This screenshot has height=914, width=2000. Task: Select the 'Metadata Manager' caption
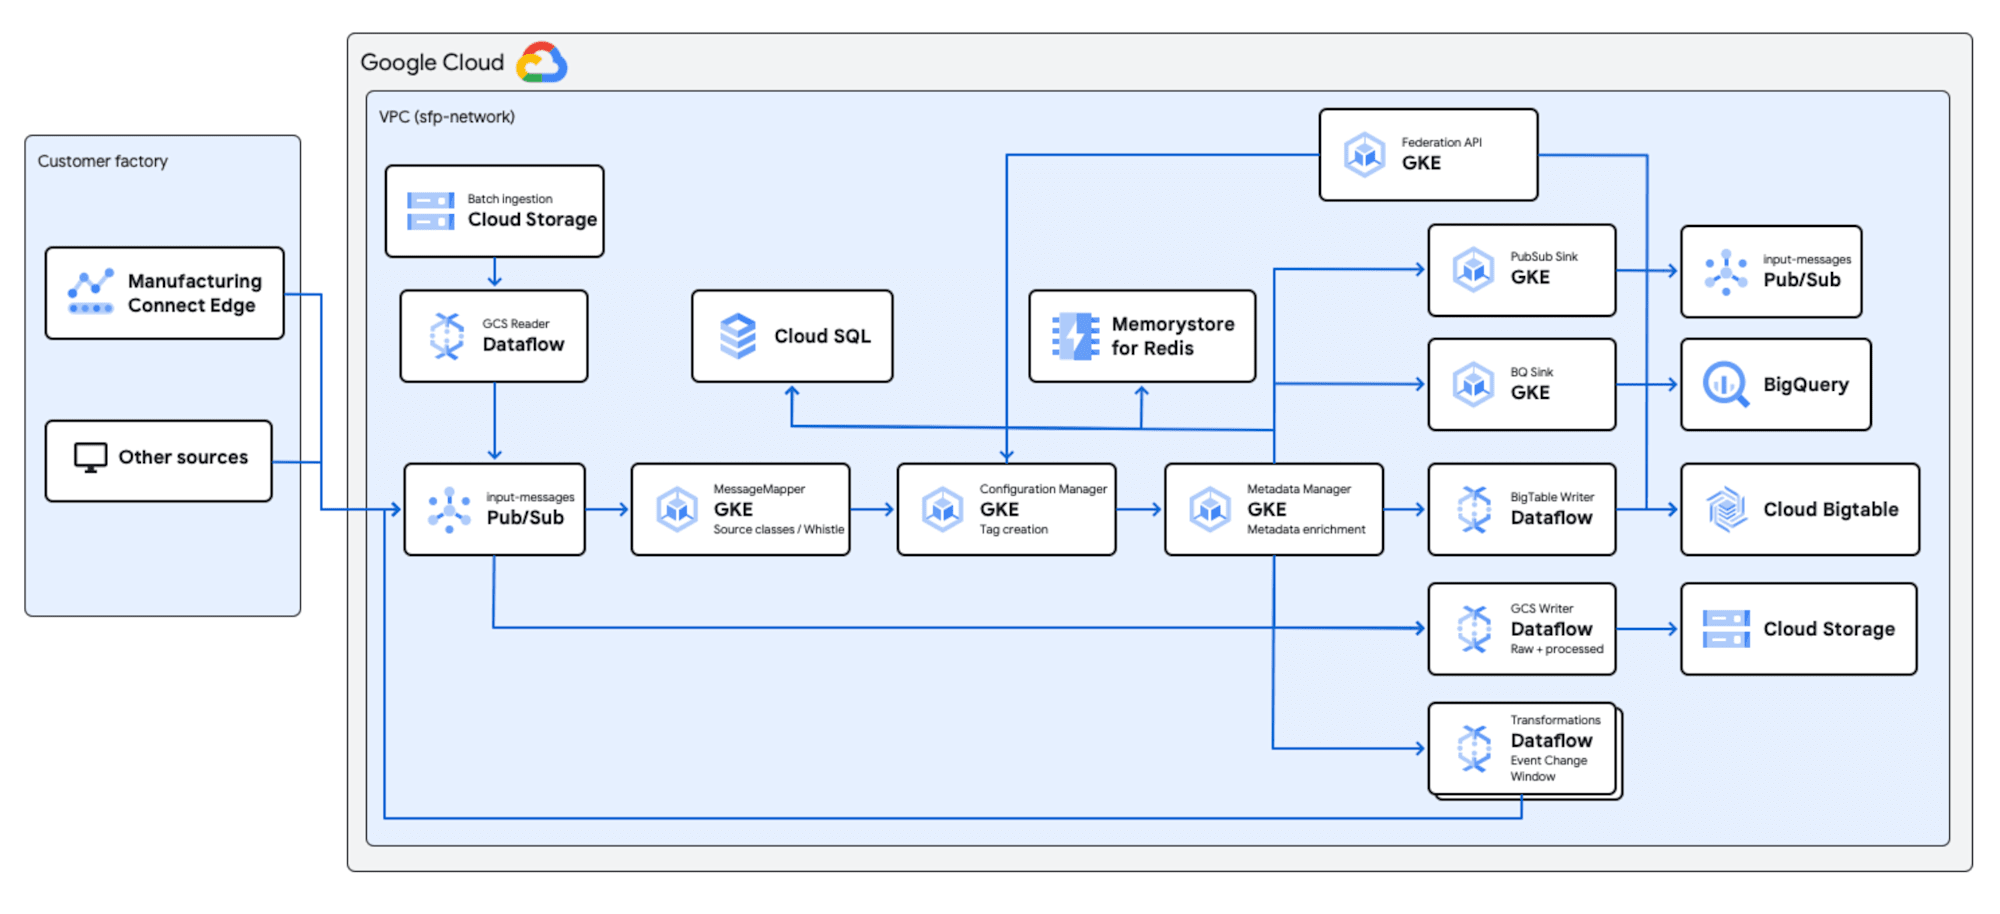1299,489
